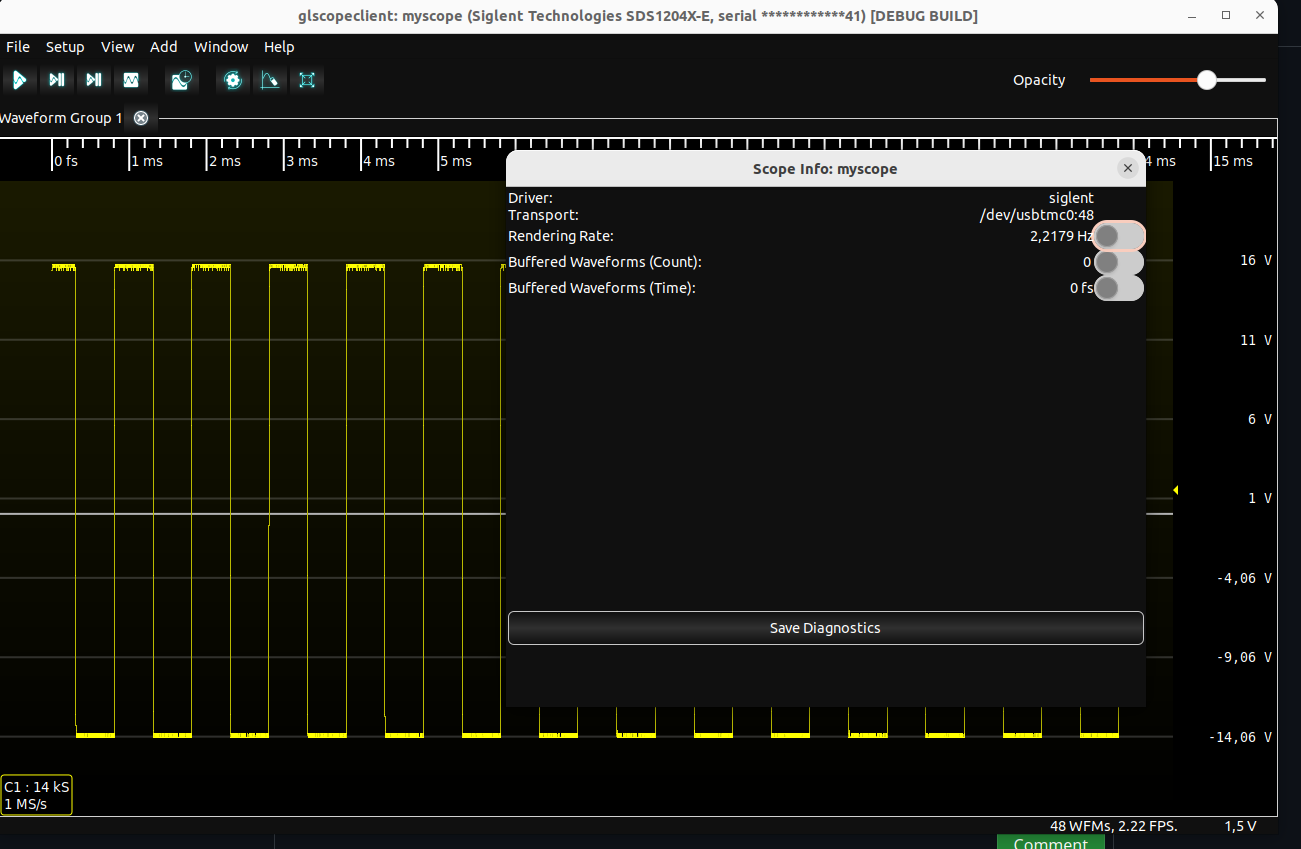
Task: Enter fullscreen mode
Action: [x=307, y=80]
